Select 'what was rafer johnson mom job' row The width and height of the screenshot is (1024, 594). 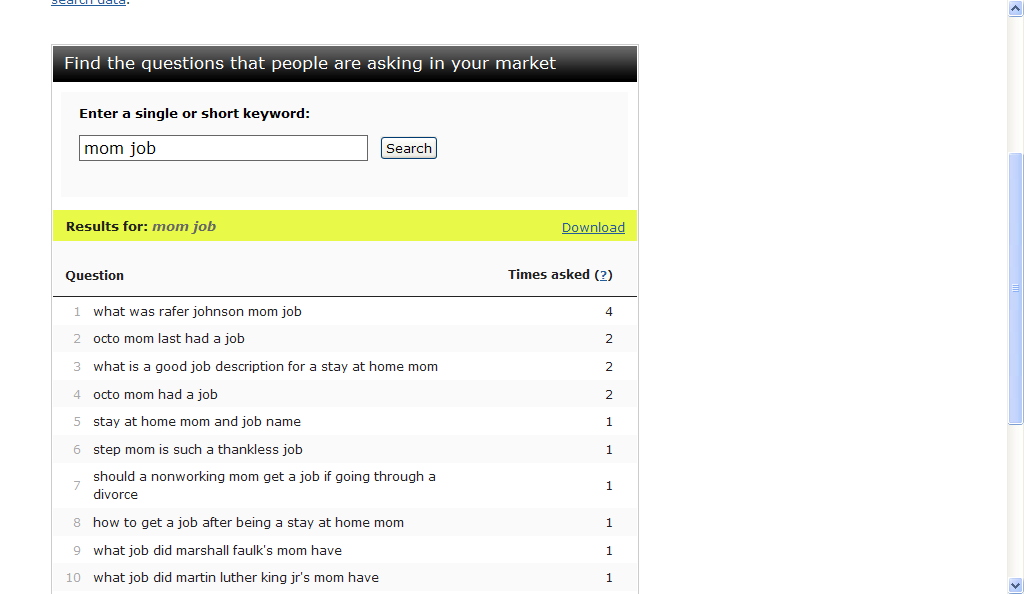[197, 311]
